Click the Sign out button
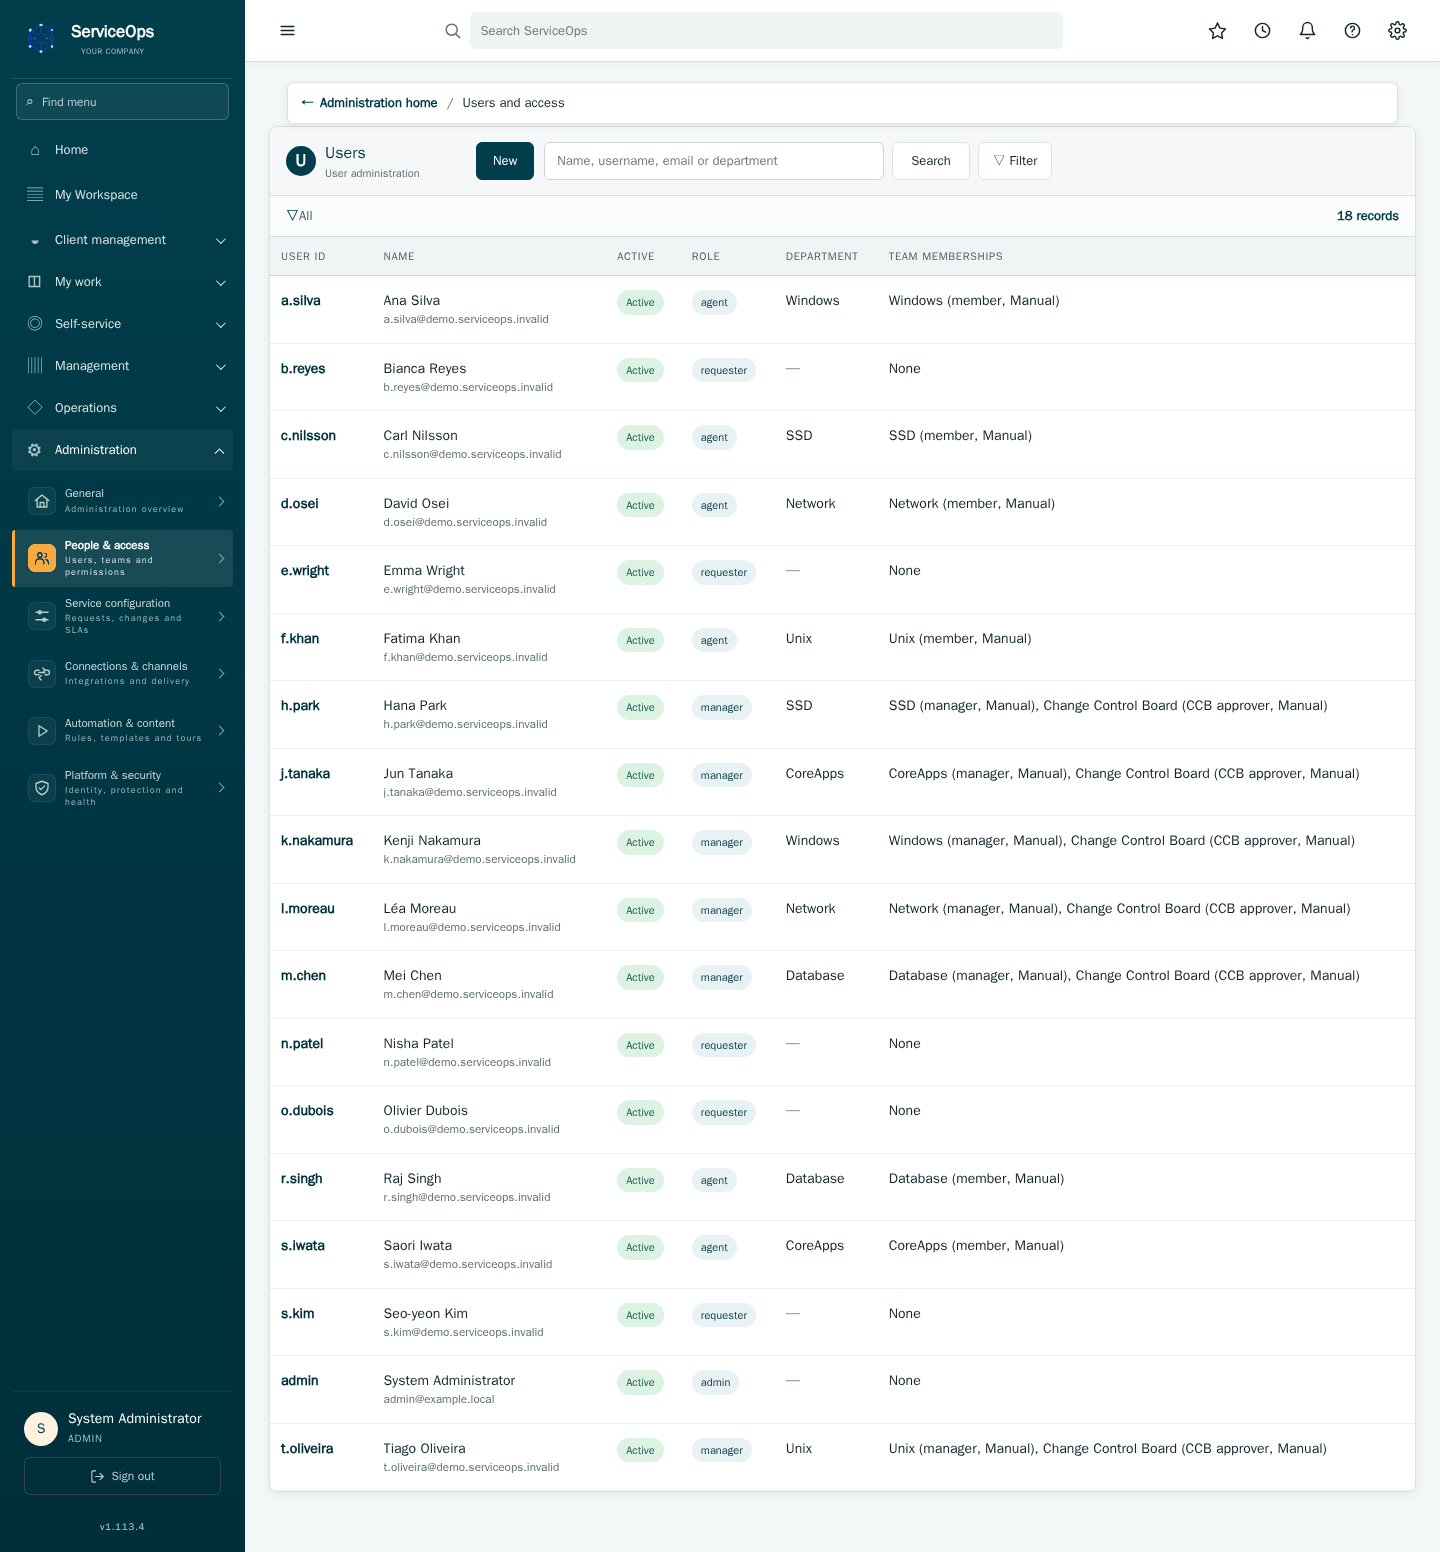Image resolution: width=1440 pixels, height=1552 pixels. click(x=122, y=1476)
